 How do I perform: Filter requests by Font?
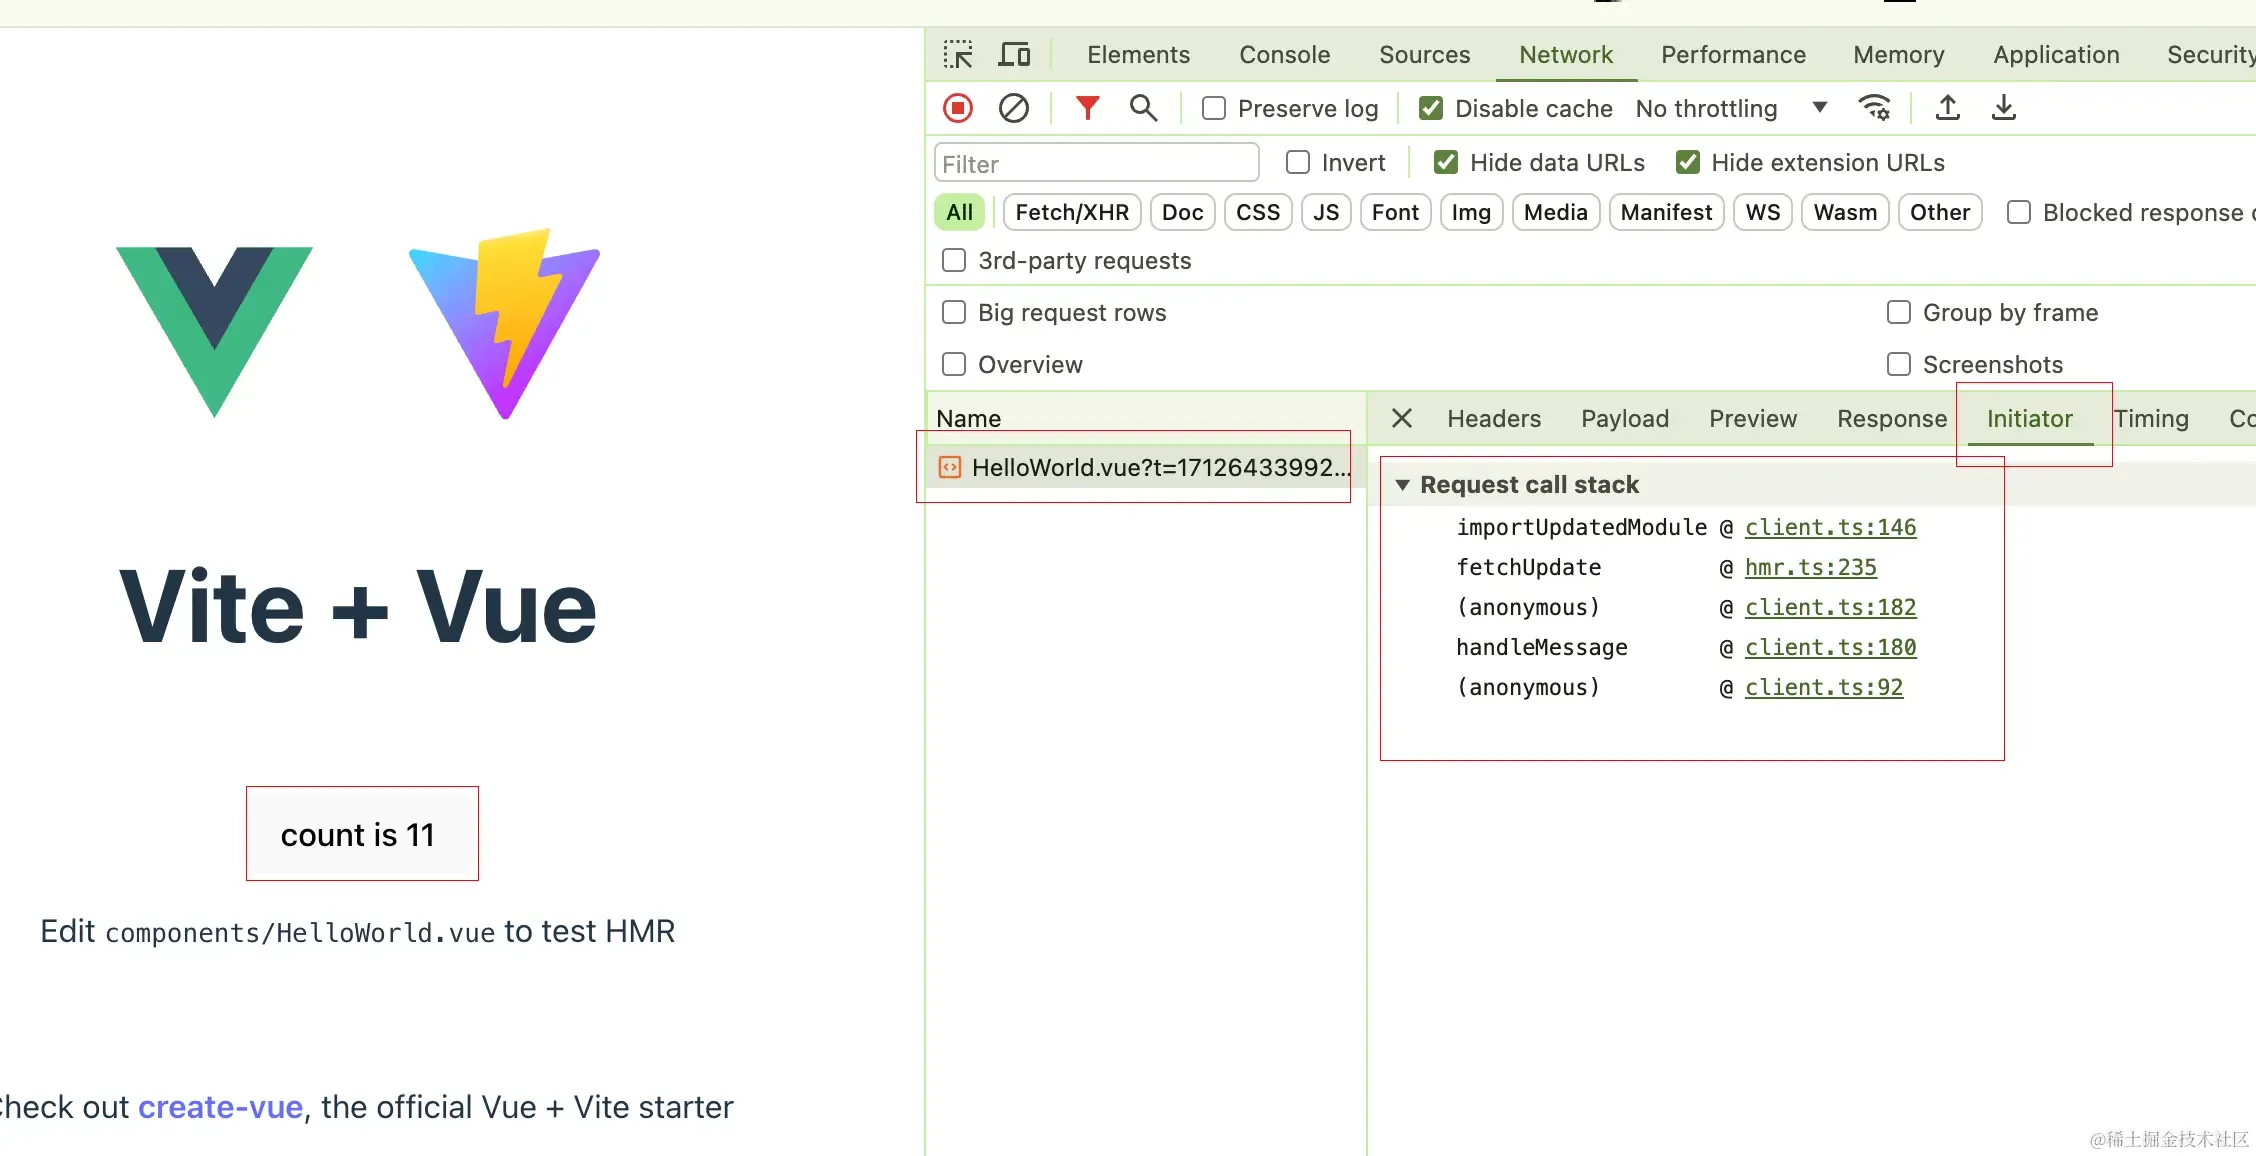(1395, 212)
